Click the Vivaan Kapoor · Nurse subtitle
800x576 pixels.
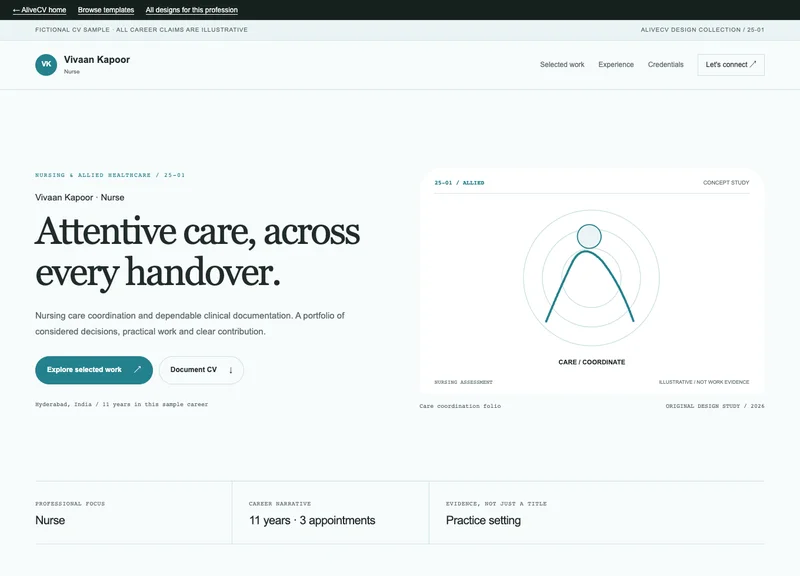(80, 197)
